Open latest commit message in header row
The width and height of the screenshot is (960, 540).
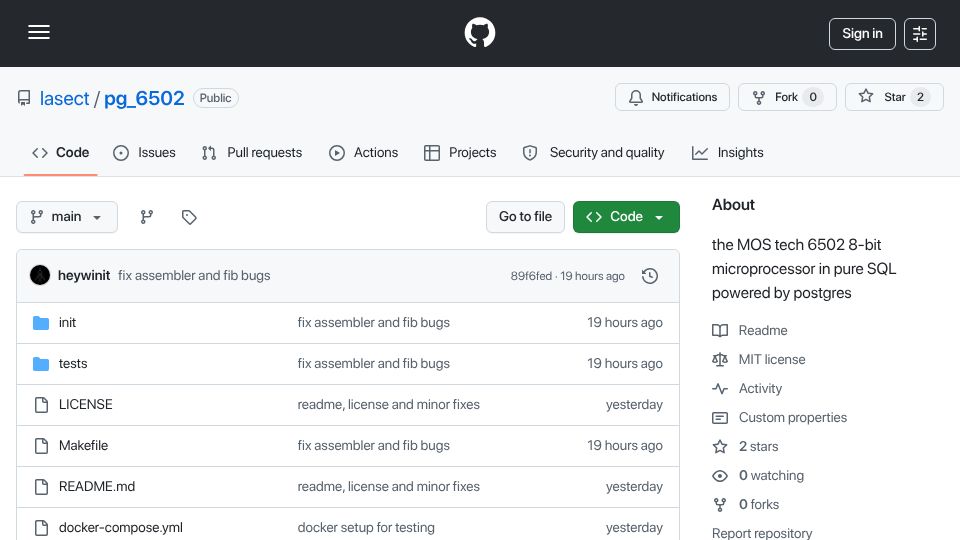194,276
